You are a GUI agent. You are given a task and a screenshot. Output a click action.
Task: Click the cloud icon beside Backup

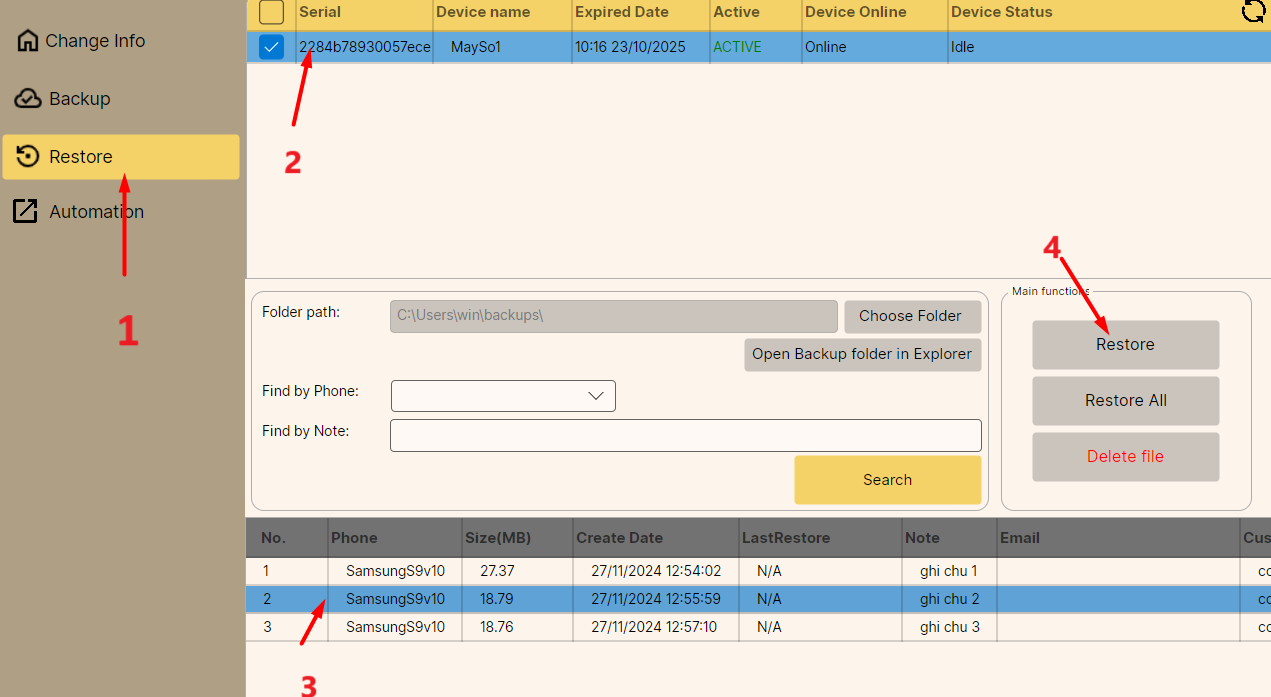point(28,99)
